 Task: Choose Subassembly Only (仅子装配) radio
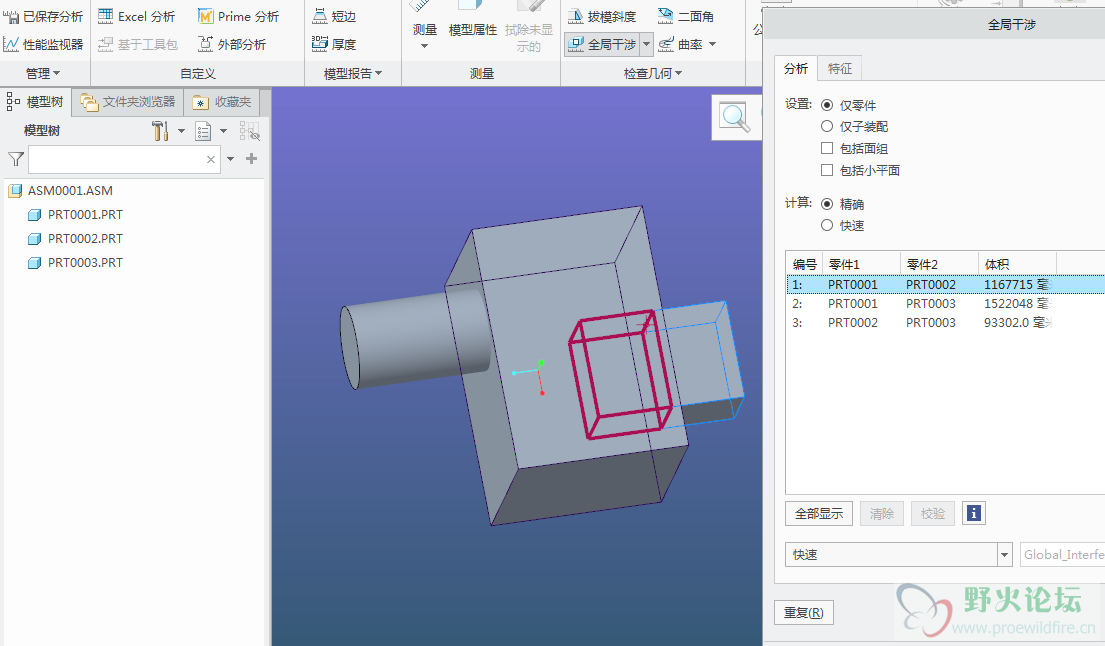pyautogui.click(x=827, y=126)
